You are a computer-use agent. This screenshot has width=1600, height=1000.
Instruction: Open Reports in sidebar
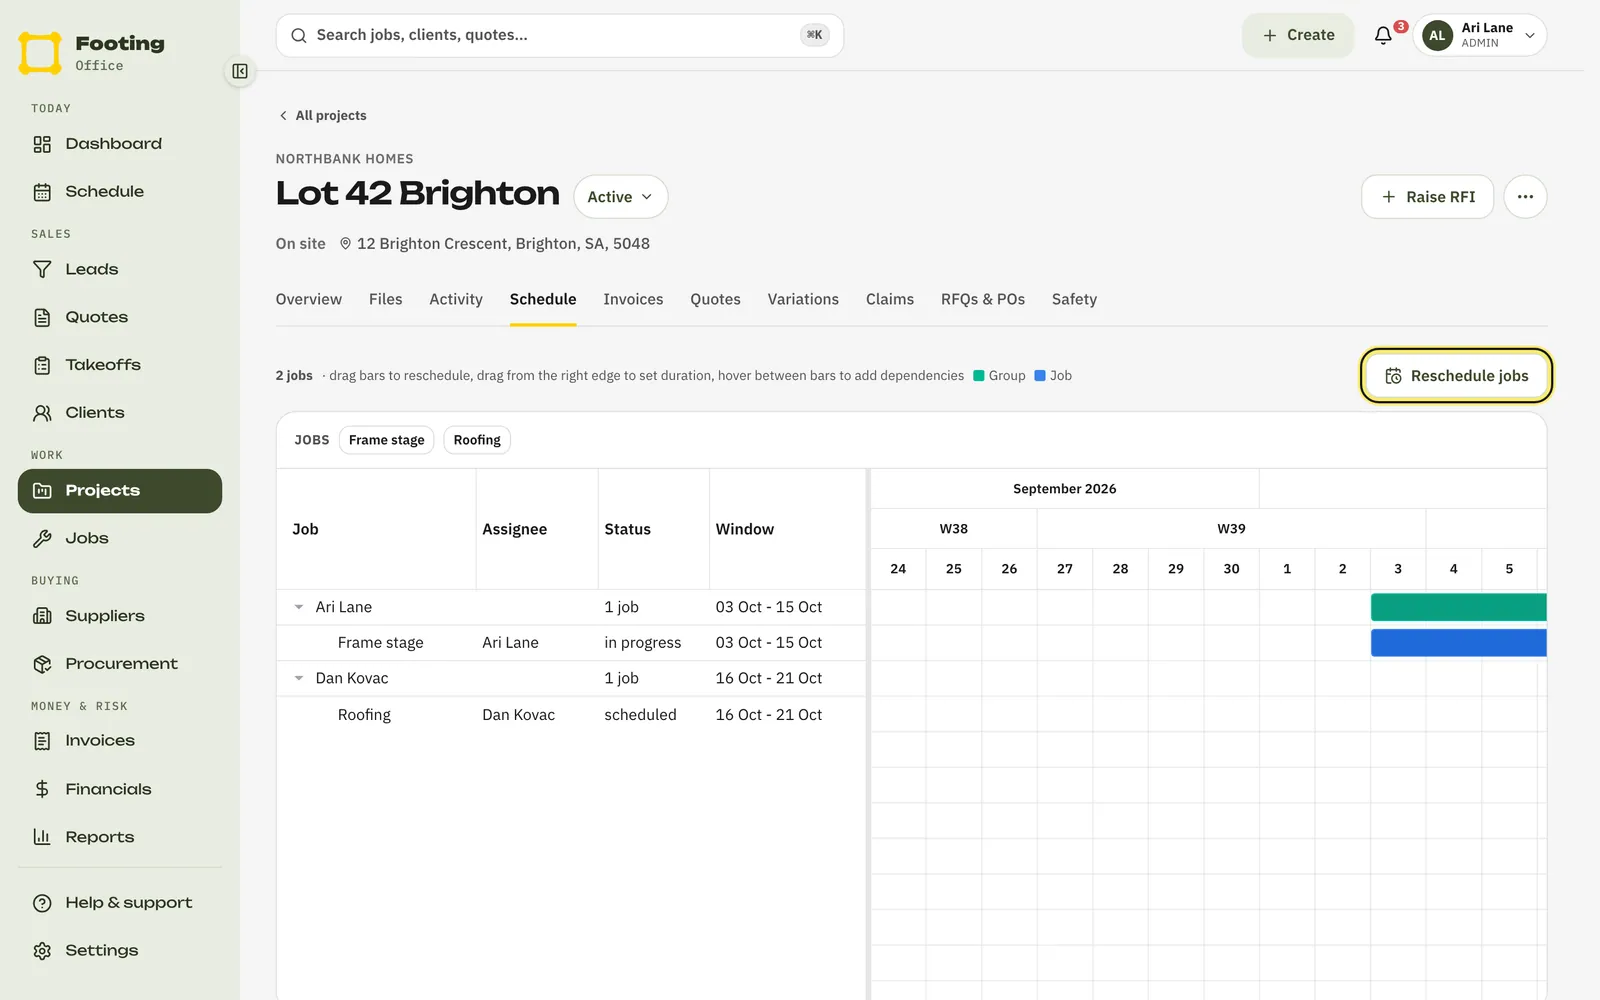coord(120,837)
